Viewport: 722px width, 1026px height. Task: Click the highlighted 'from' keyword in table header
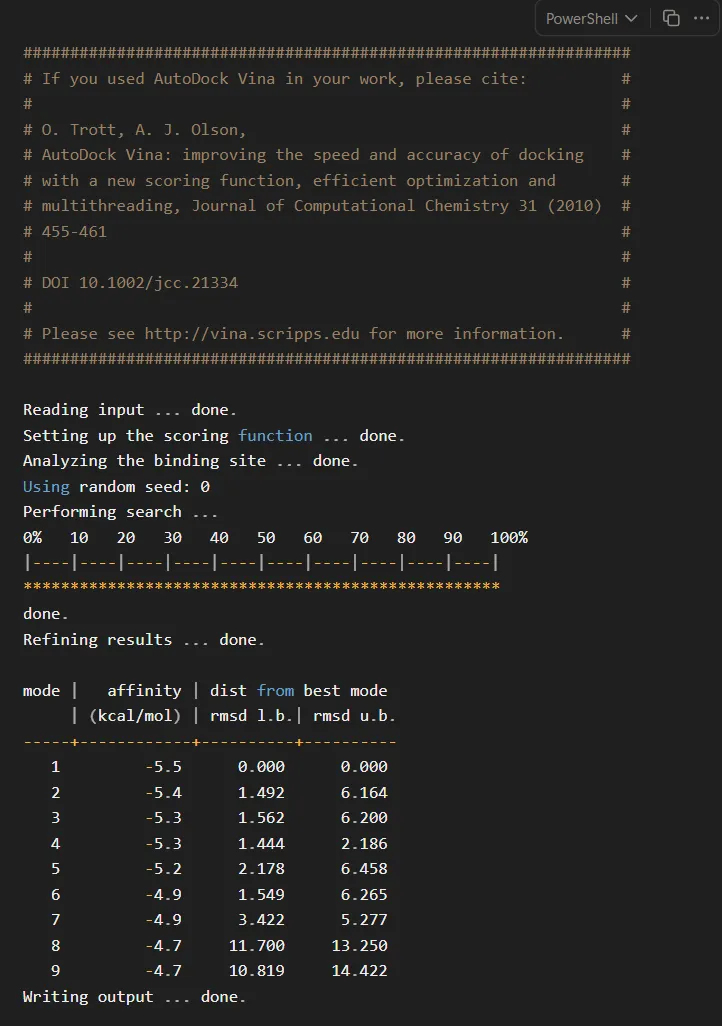(275, 690)
